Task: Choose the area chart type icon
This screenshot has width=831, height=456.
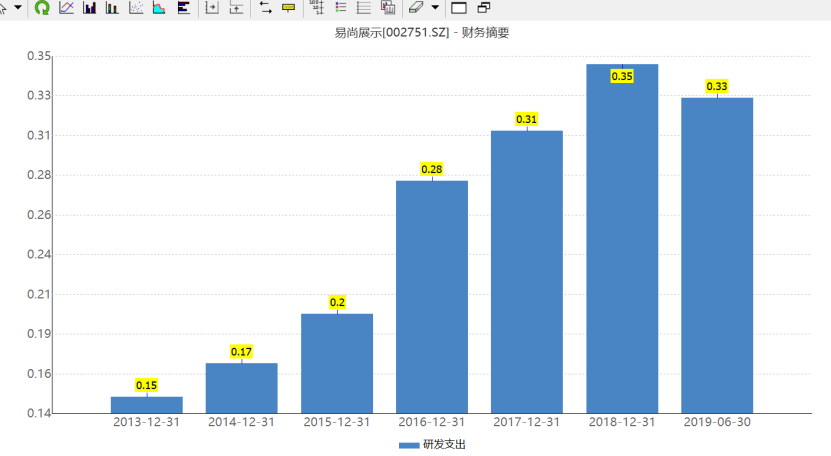Action: [x=159, y=7]
